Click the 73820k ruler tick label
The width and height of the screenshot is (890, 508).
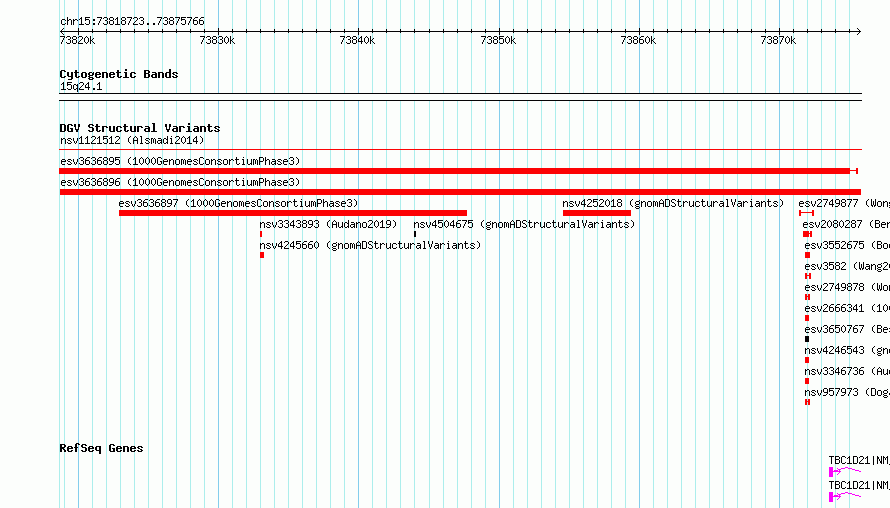(x=77, y=40)
